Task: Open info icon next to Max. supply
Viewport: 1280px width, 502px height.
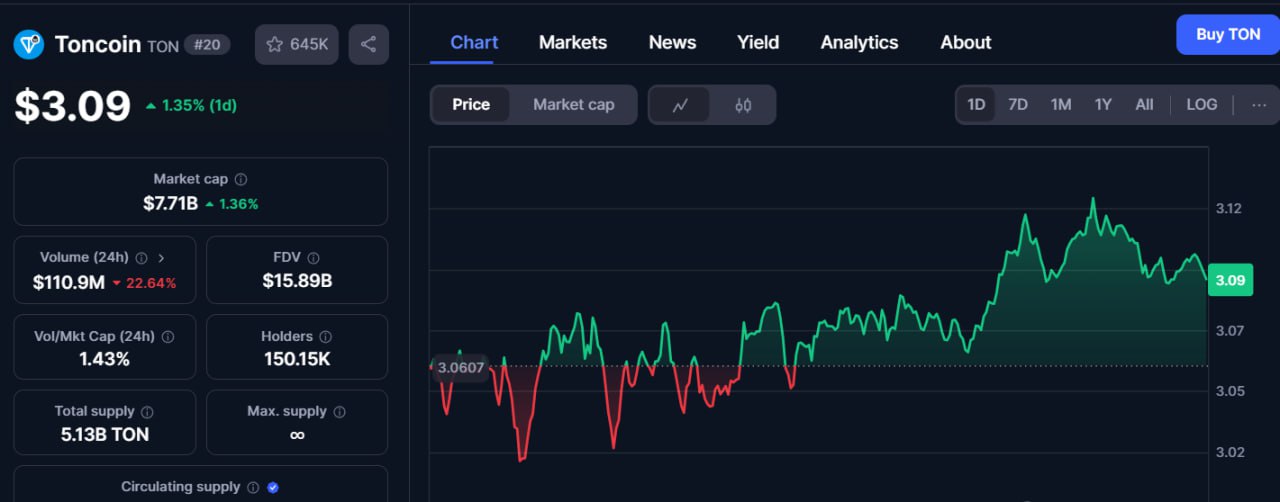Action: (339, 412)
